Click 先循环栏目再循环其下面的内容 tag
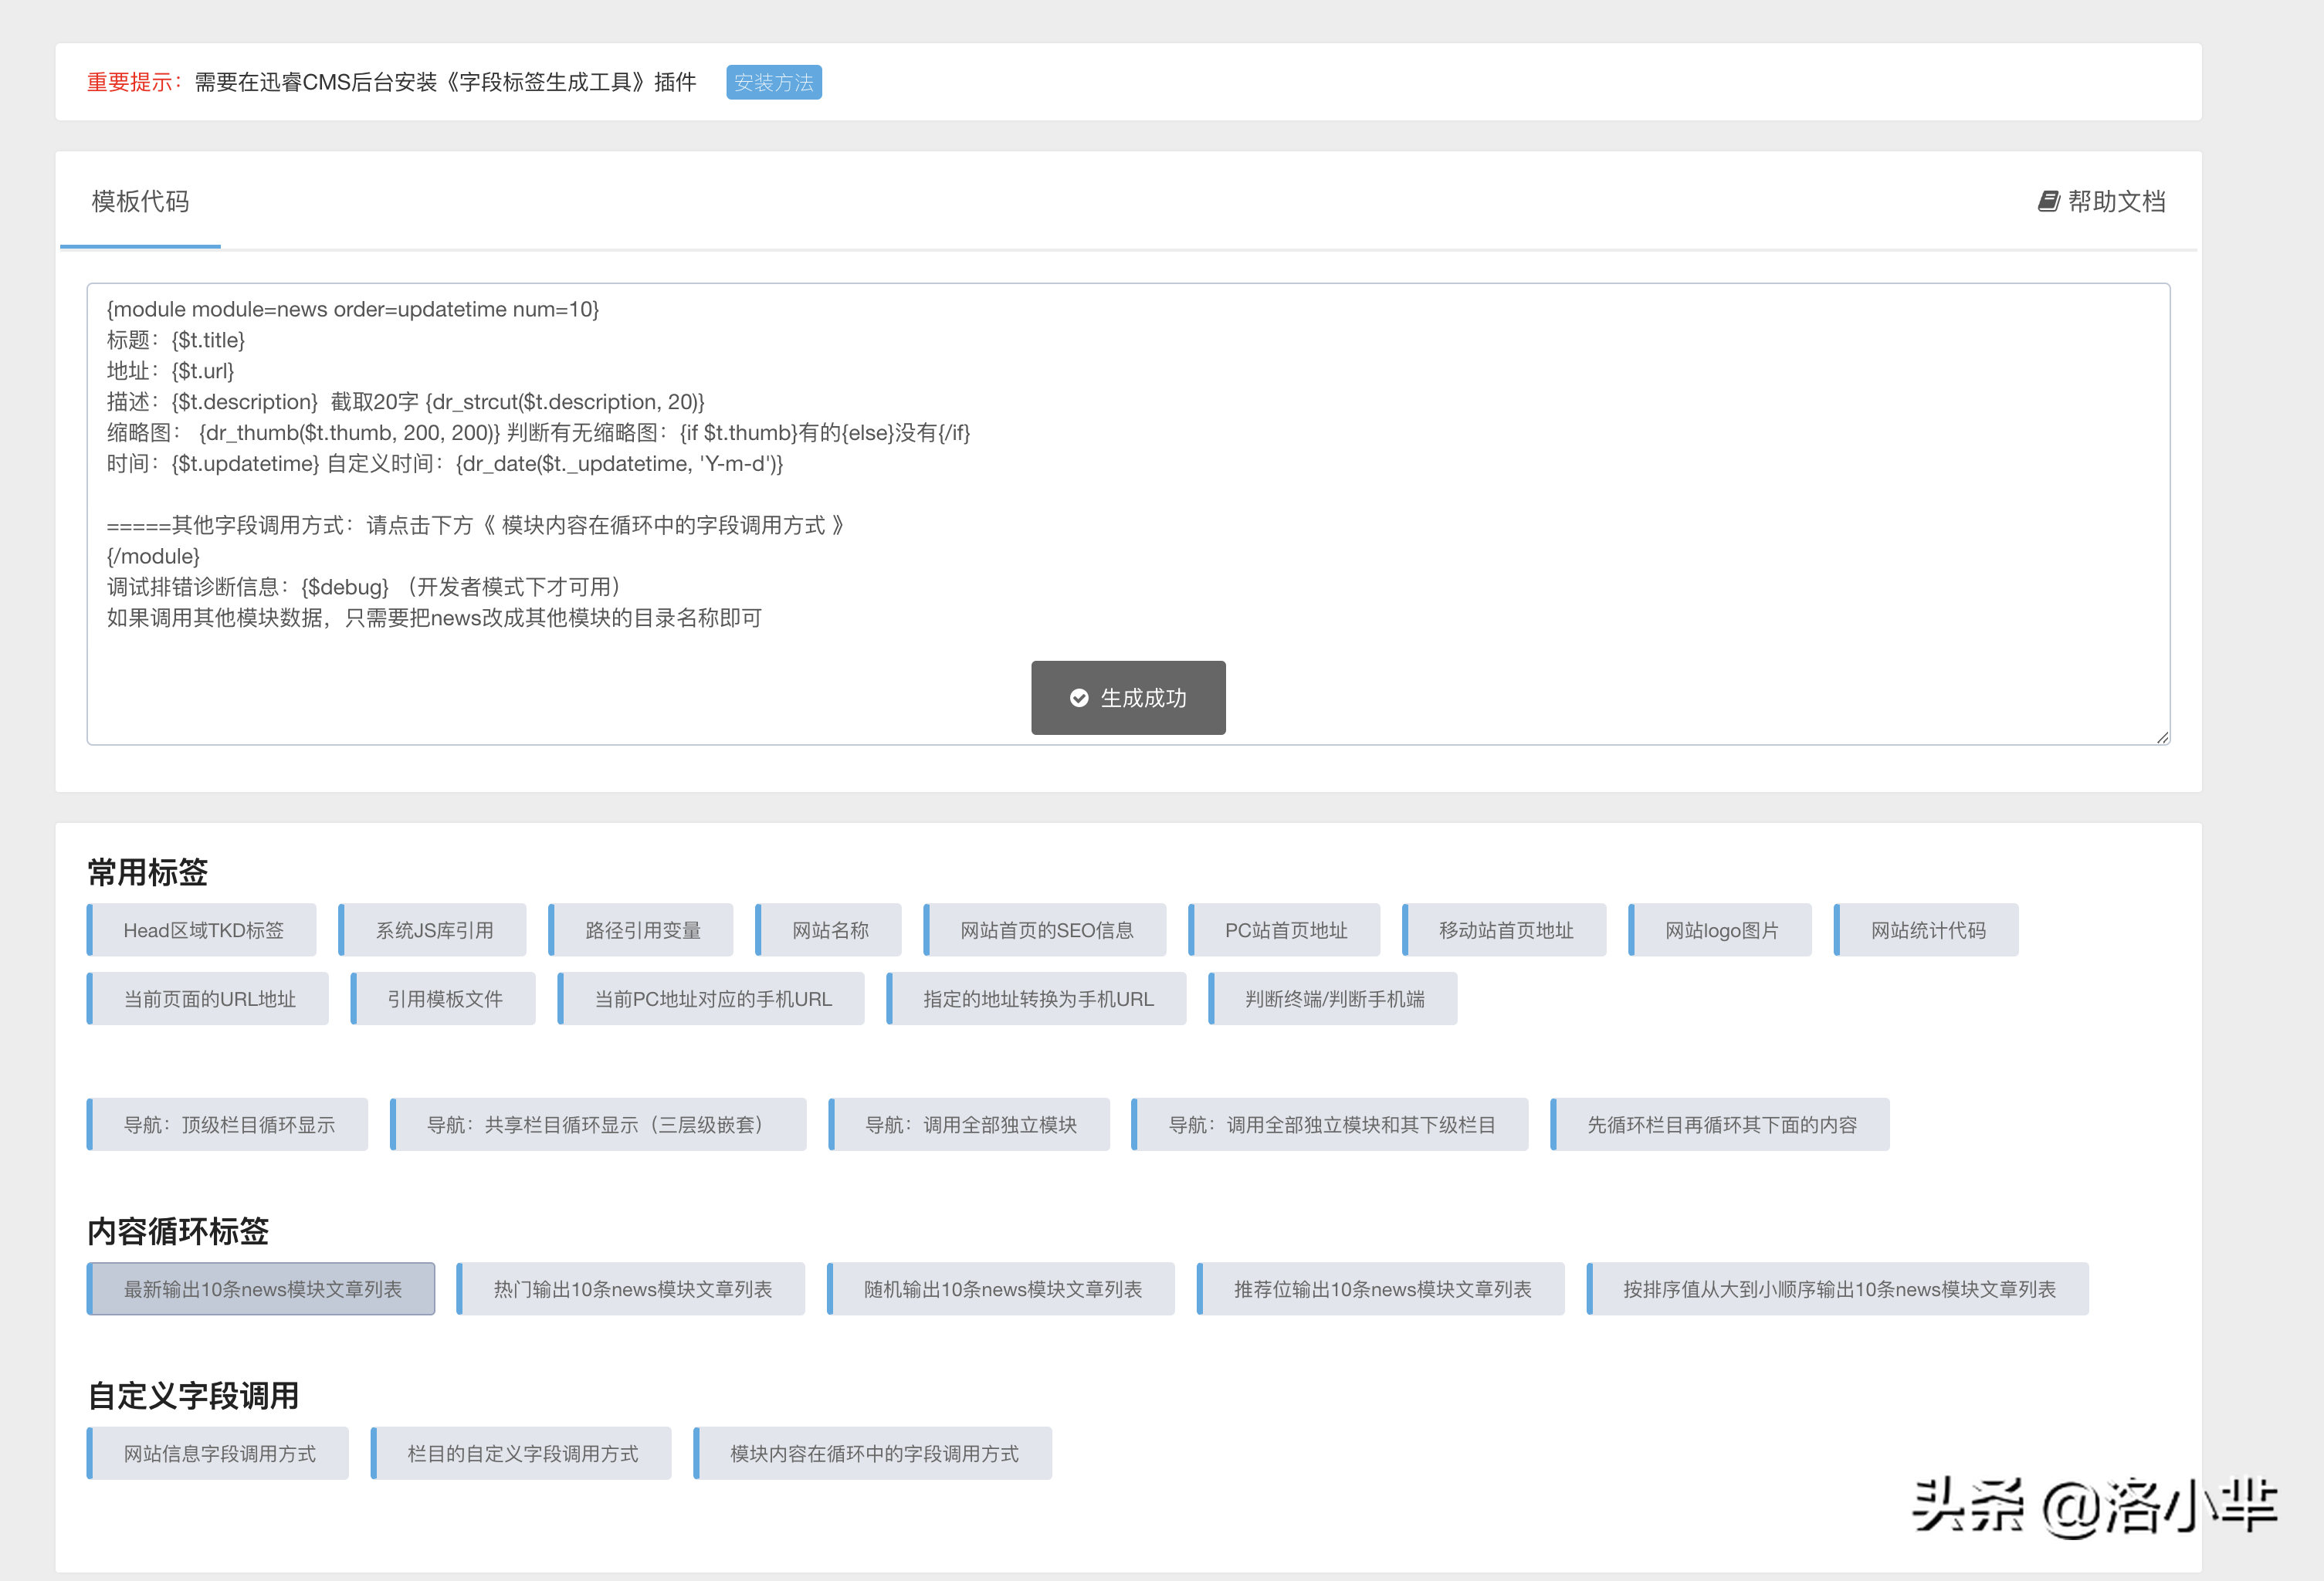2324x1581 pixels. pyautogui.click(x=1721, y=1125)
